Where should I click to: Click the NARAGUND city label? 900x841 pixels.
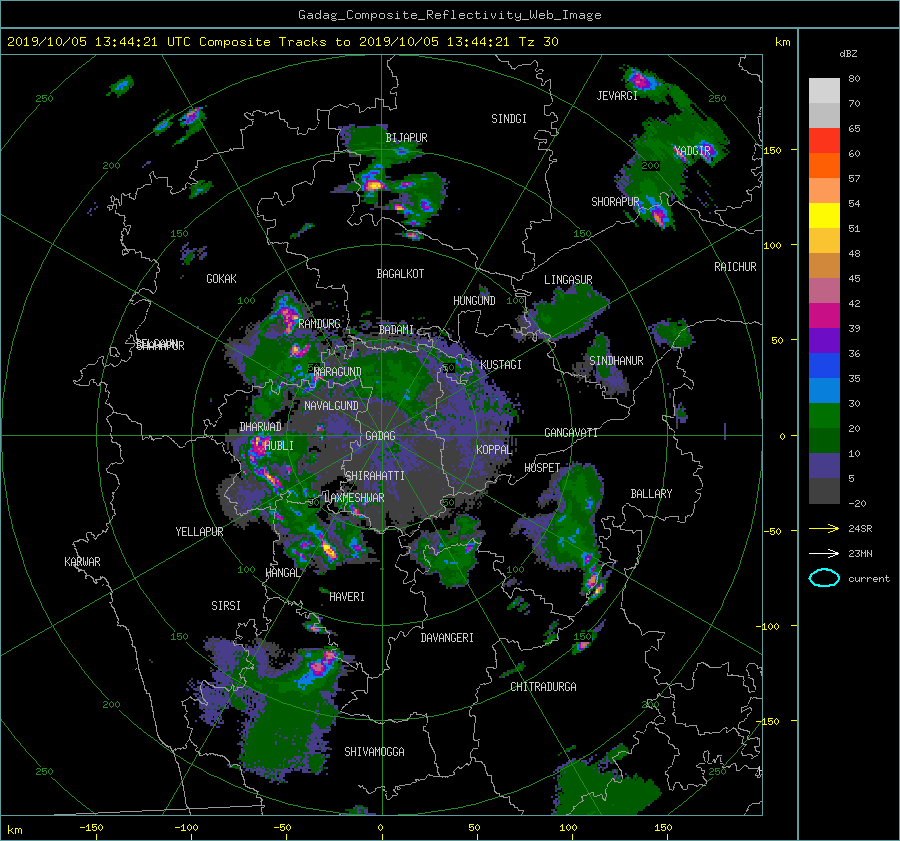[338, 372]
